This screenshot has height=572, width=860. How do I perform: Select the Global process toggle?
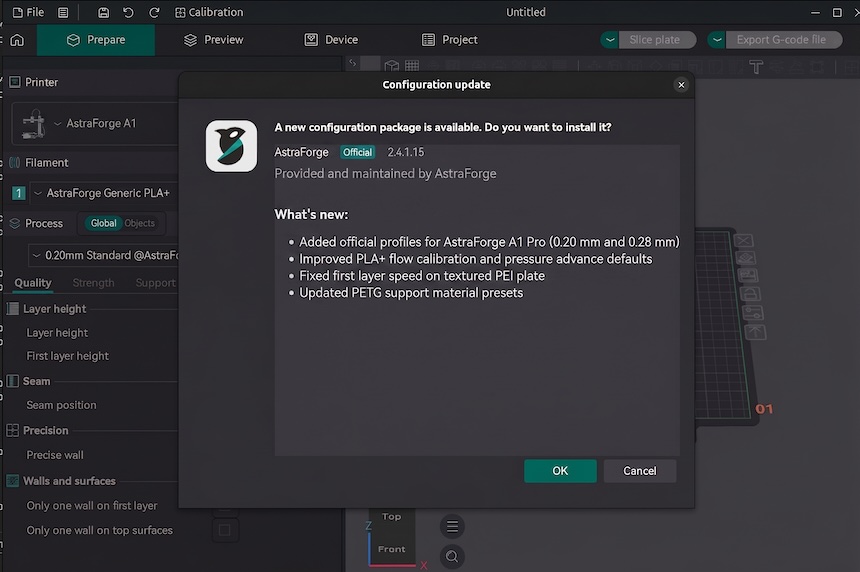103,223
